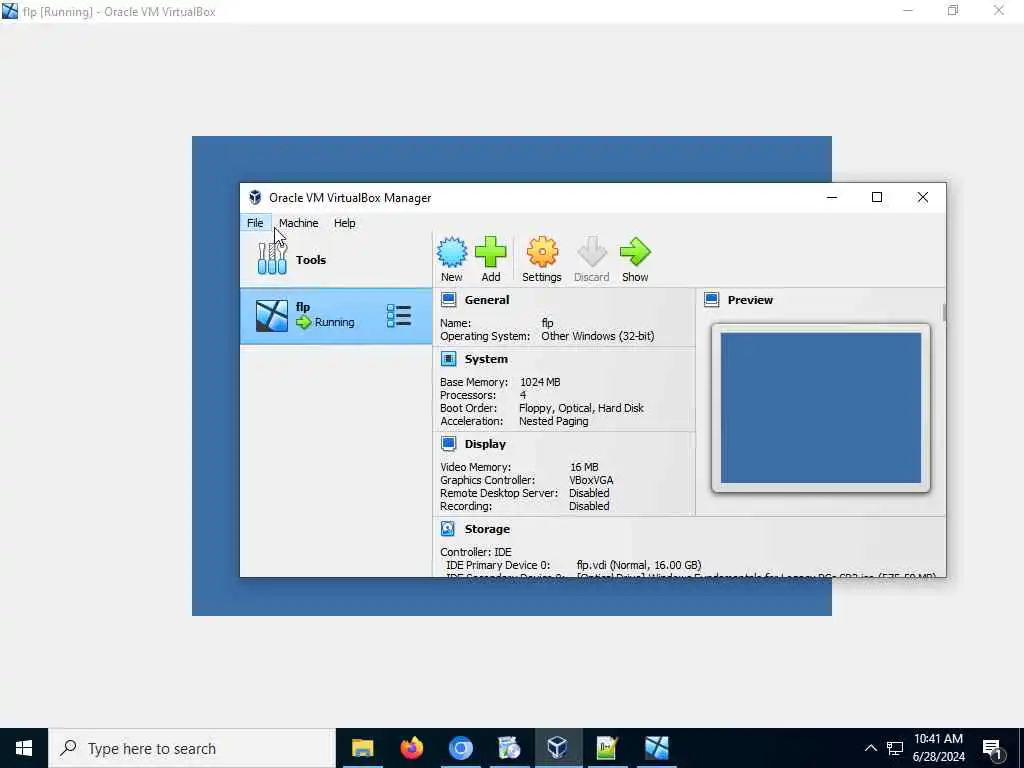The width and height of the screenshot is (1024, 768).
Task: Click the disc tool taskbar icon beside the browser
Action: pyautogui.click(x=509, y=748)
